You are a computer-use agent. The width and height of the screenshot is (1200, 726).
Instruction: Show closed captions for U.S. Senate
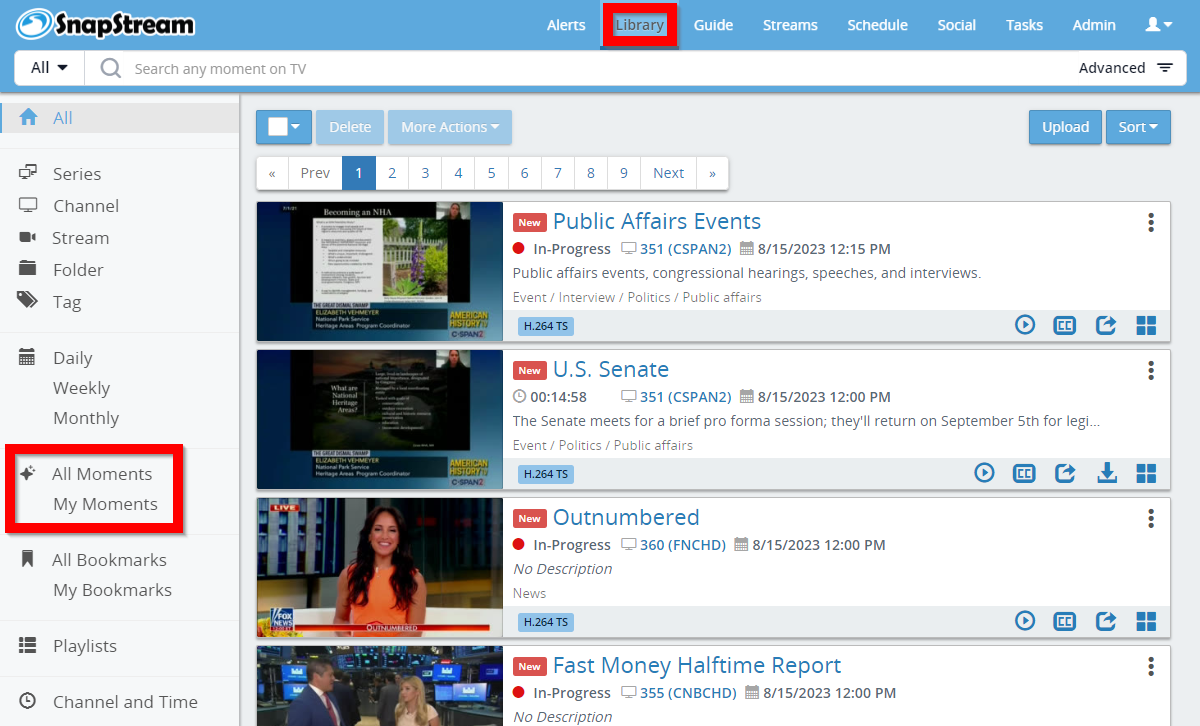[x=1024, y=473]
